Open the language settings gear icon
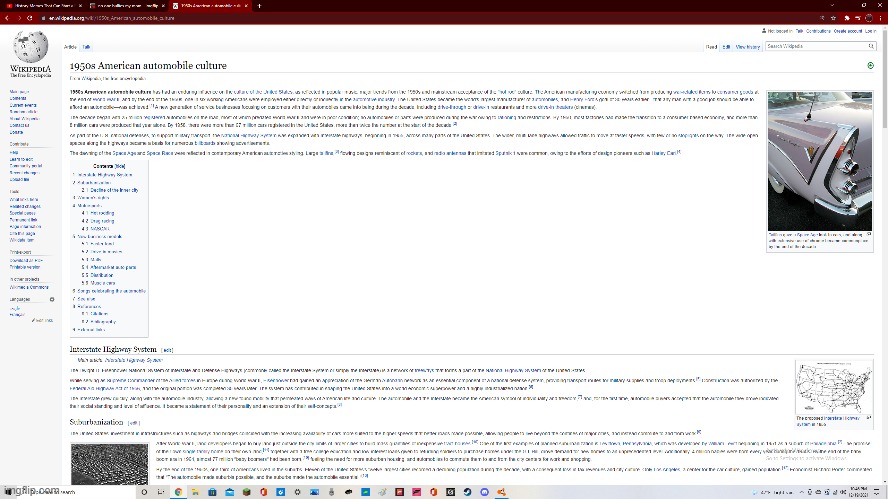Image resolution: width=888 pixels, height=499 pixels. (51, 299)
